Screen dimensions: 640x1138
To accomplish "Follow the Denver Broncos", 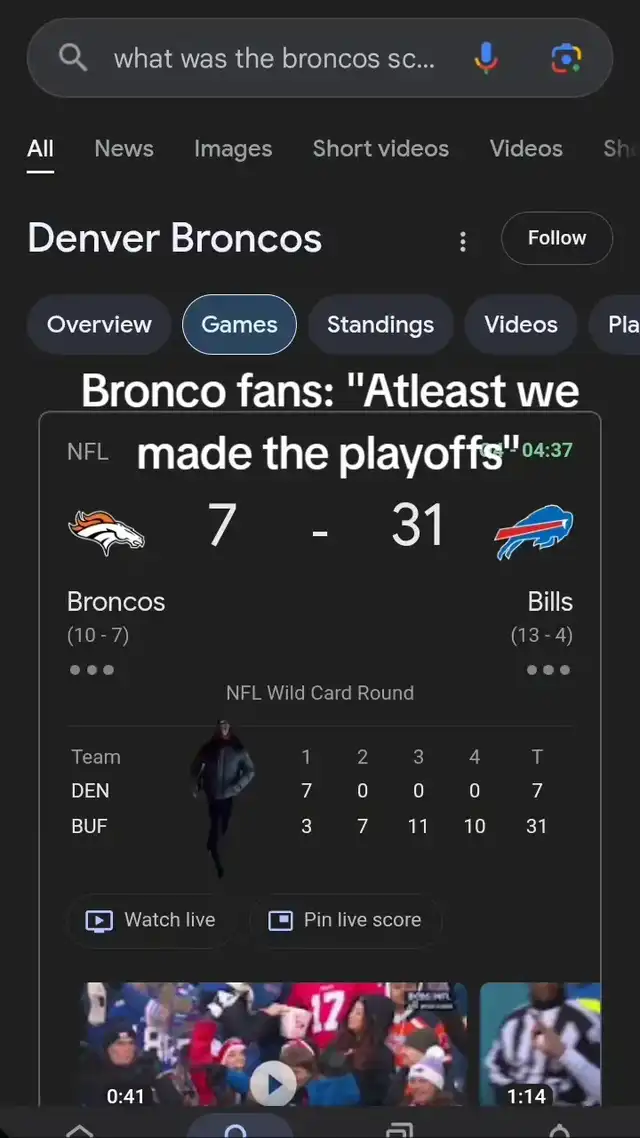I will click(x=556, y=238).
